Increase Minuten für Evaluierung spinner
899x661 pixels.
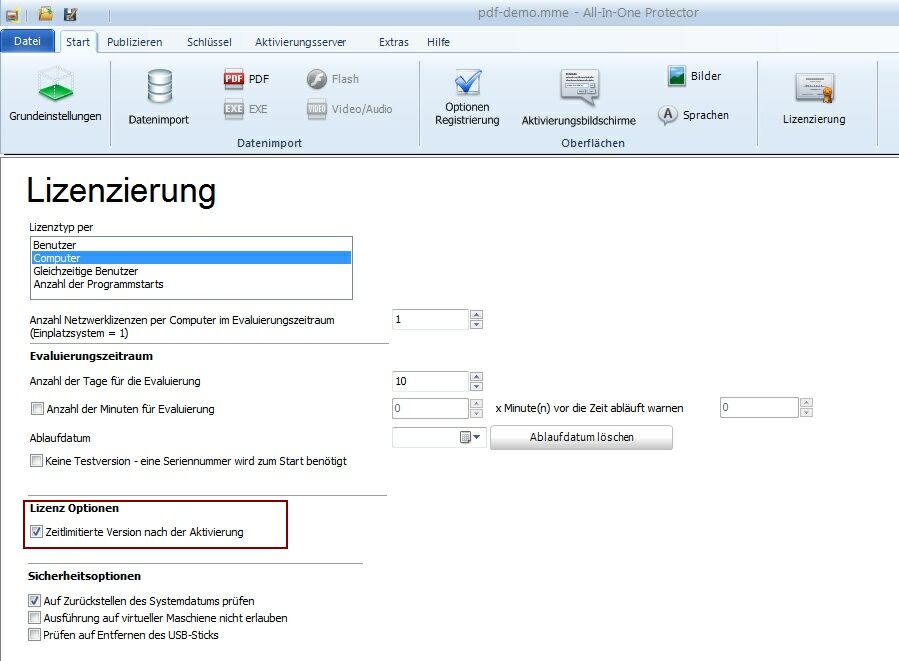pyautogui.click(x=476, y=403)
